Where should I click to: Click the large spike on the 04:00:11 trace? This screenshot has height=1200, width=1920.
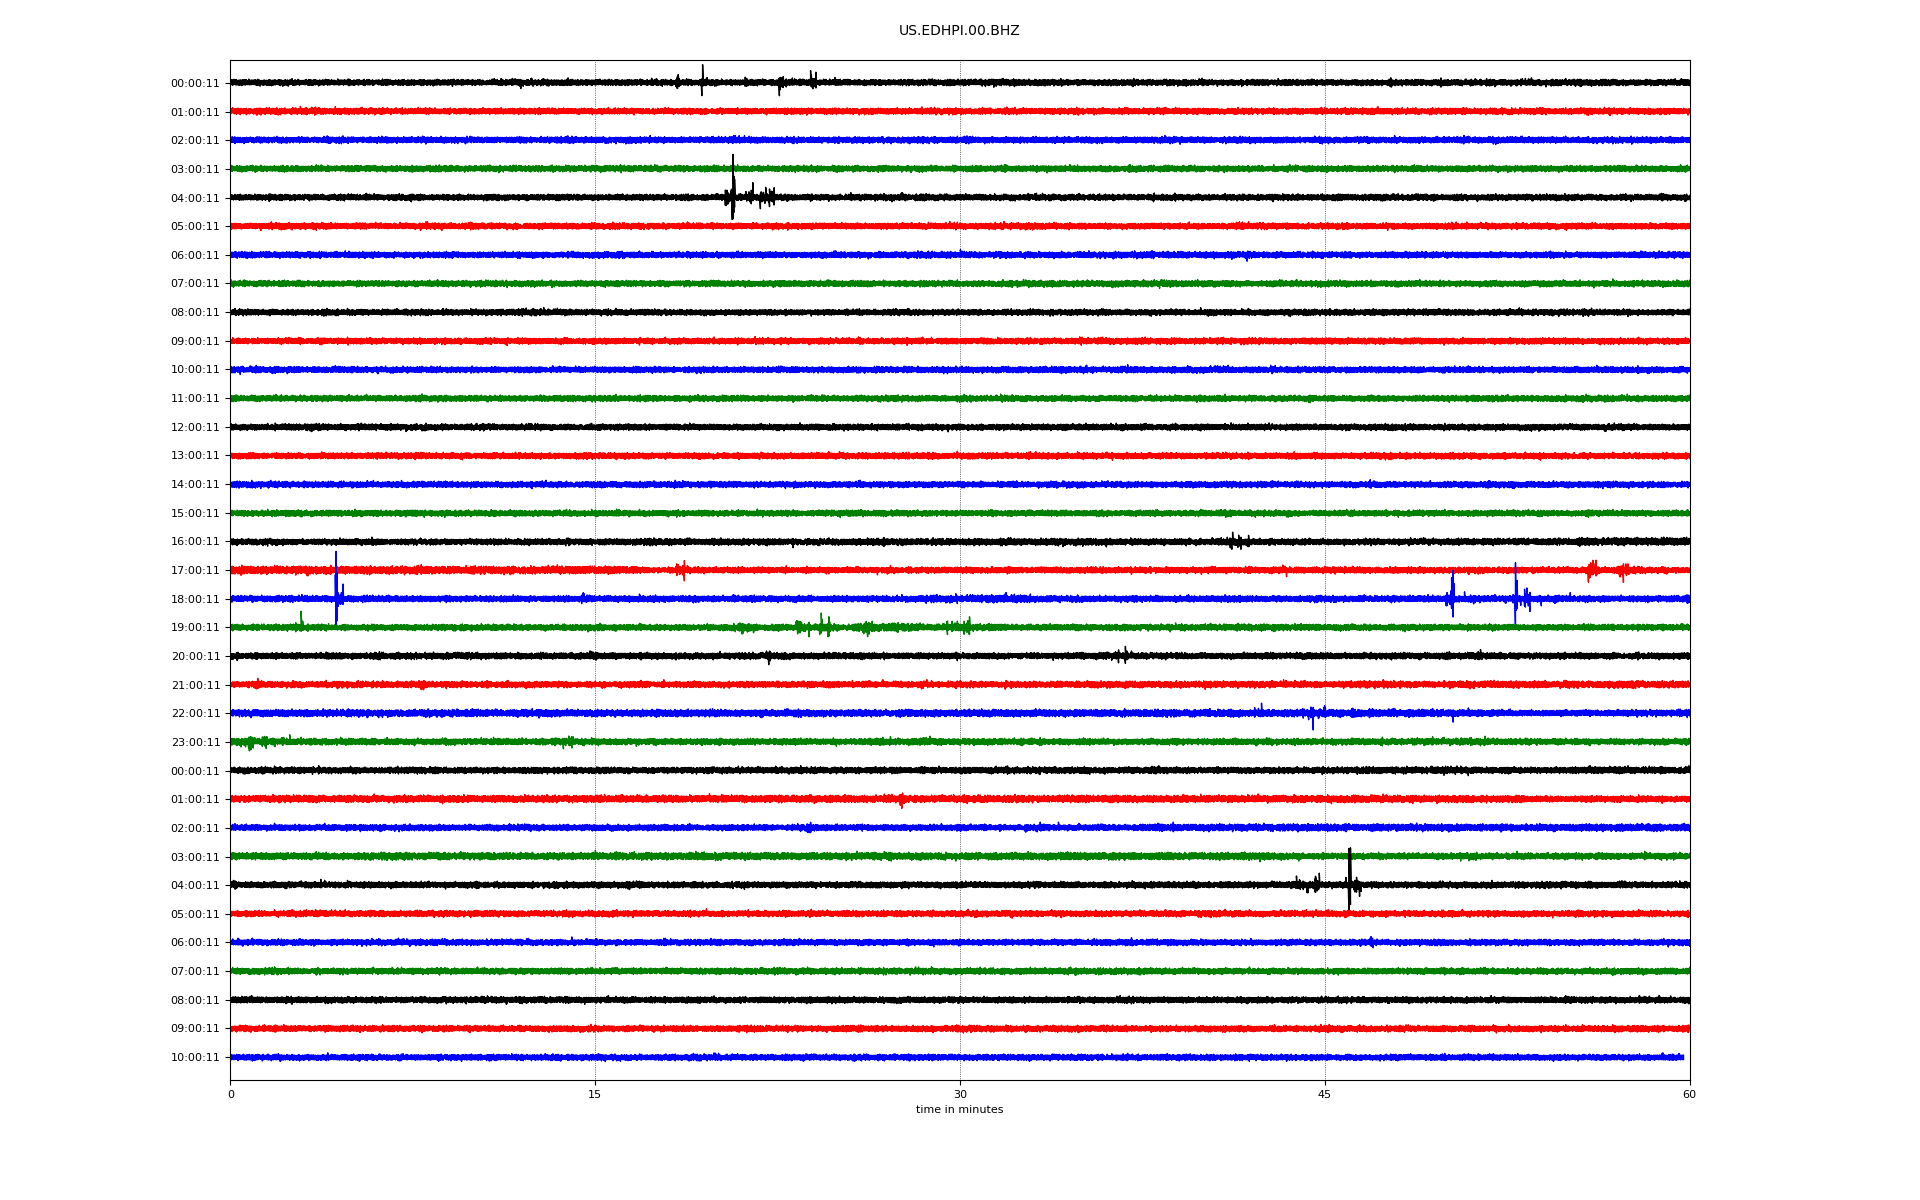tap(733, 190)
